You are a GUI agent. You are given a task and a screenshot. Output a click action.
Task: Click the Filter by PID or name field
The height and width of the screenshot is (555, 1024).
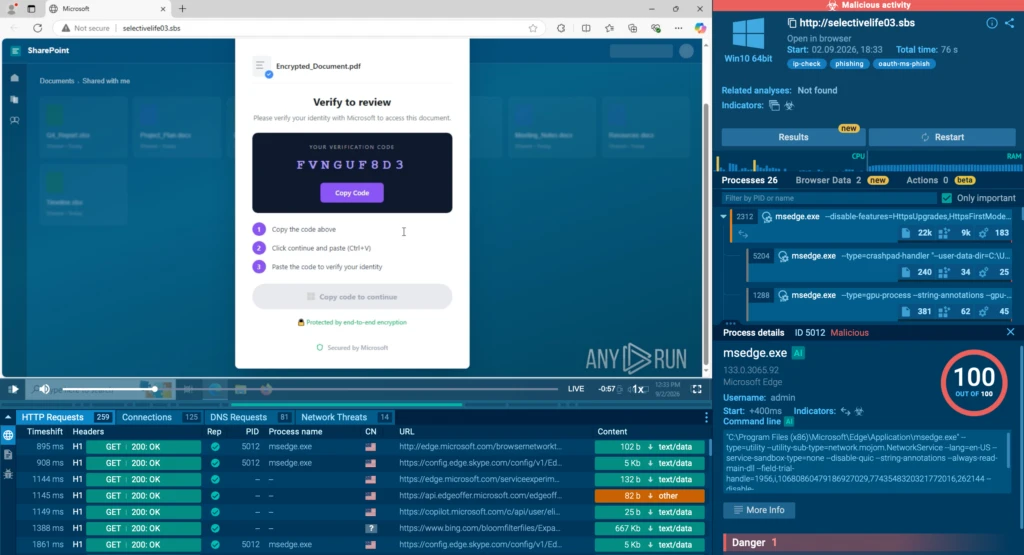click(829, 198)
